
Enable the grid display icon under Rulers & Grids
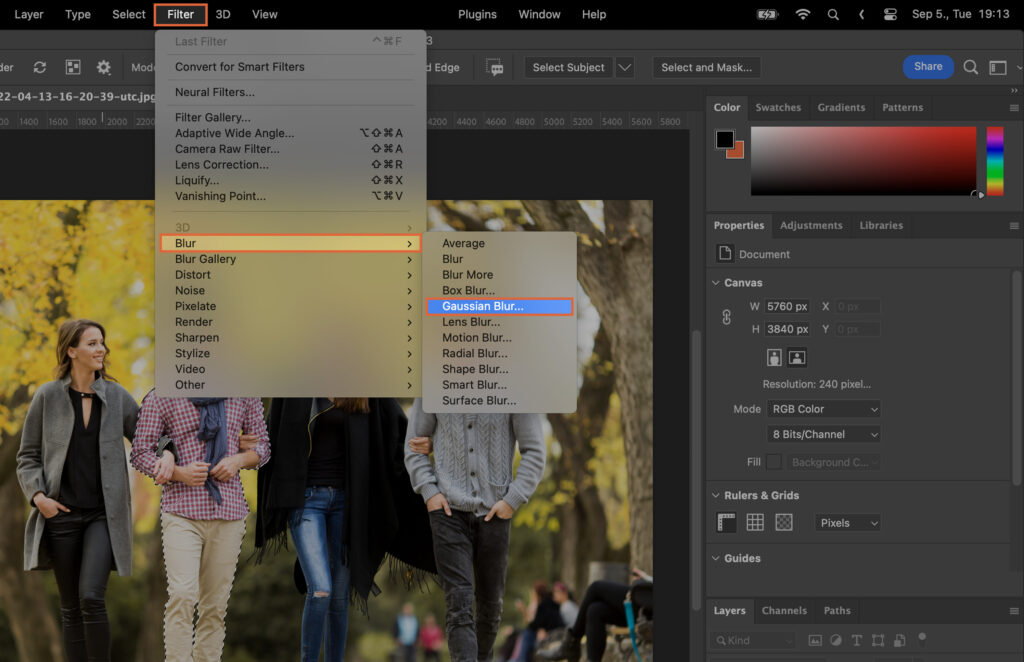tap(754, 521)
